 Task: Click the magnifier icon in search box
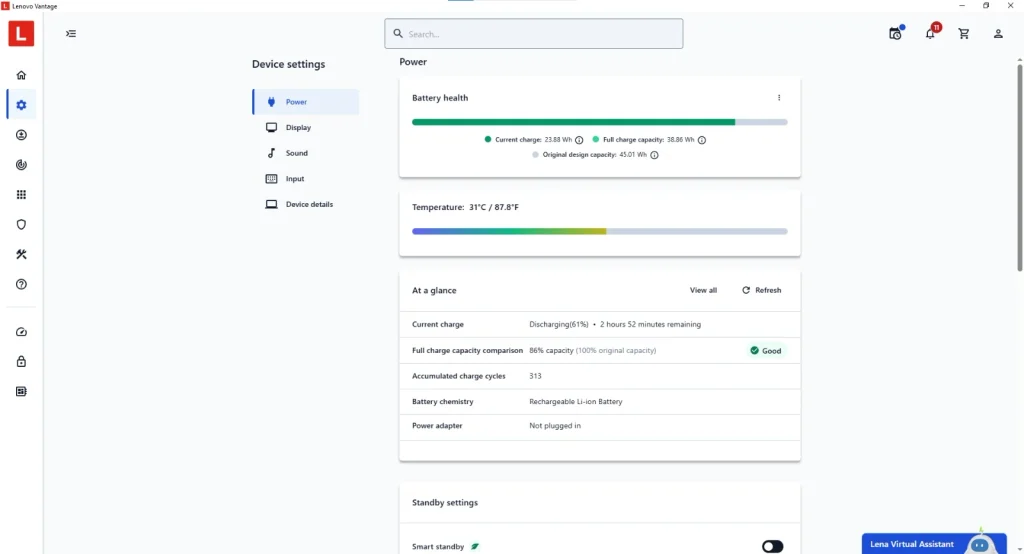click(398, 33)
